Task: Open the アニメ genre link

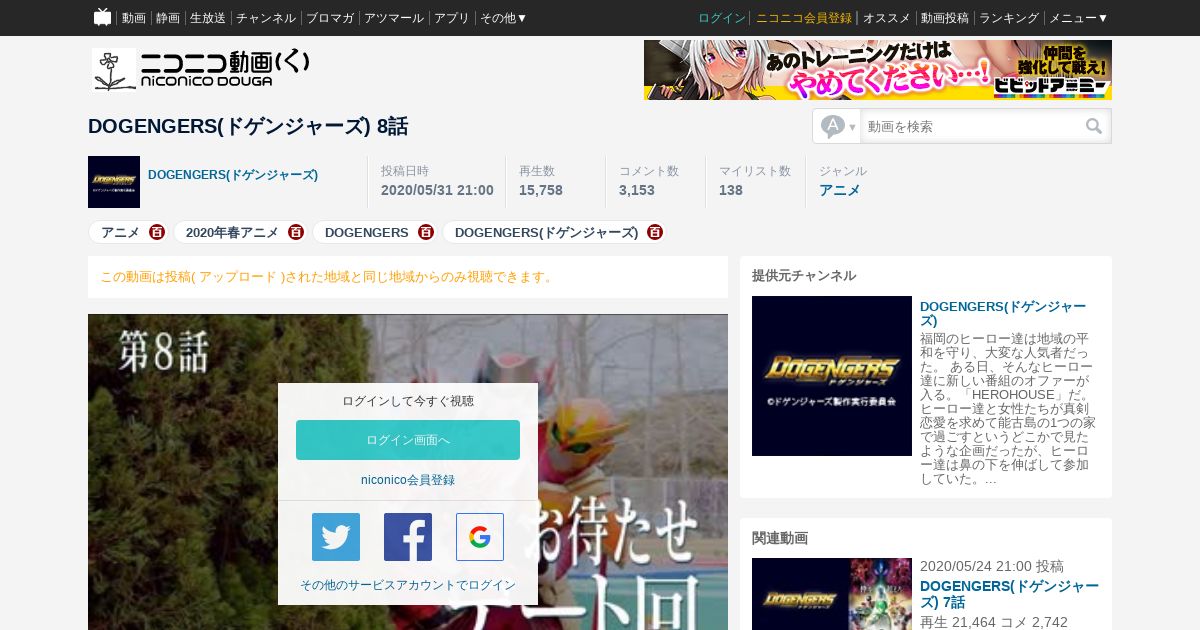Action: pyautogui.click(x=840, y=190)
